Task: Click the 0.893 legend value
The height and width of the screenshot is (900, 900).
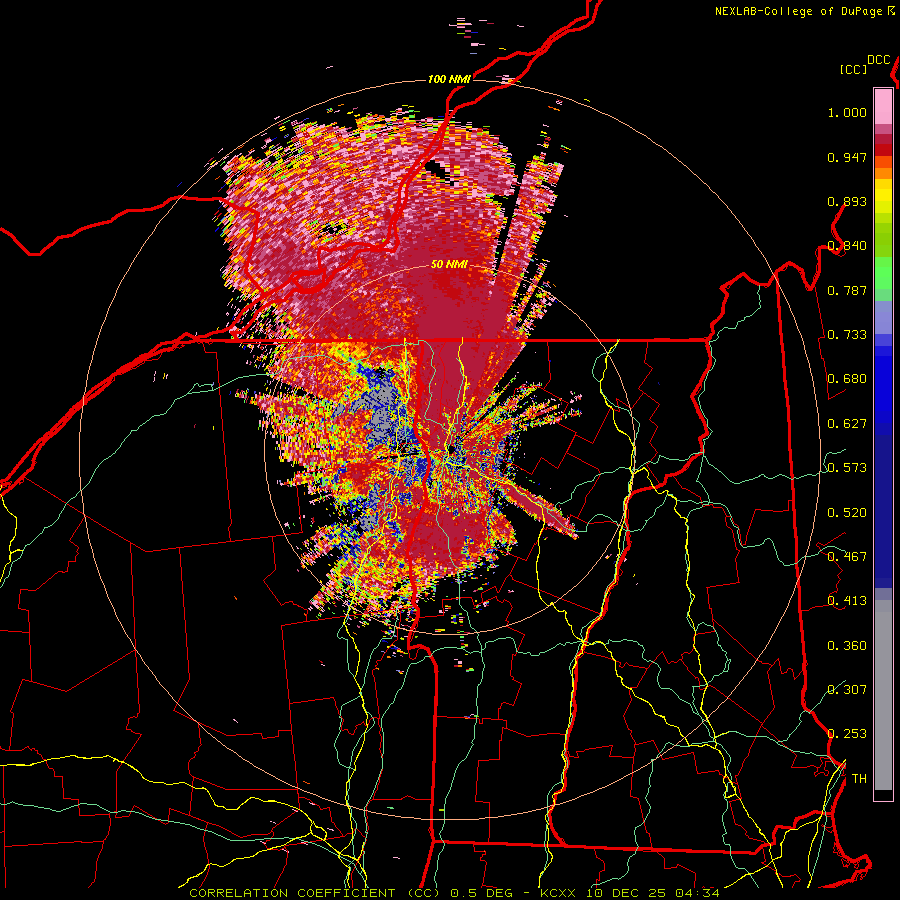Action: pos(847,201)
